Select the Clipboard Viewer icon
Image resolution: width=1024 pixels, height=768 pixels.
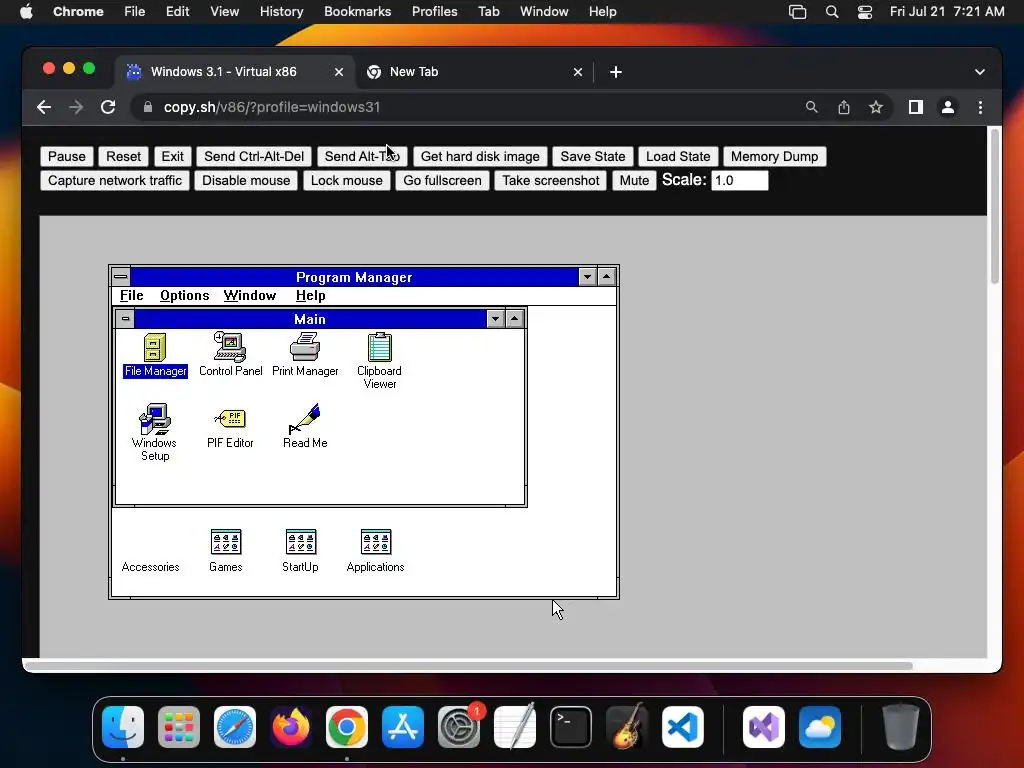379,361
